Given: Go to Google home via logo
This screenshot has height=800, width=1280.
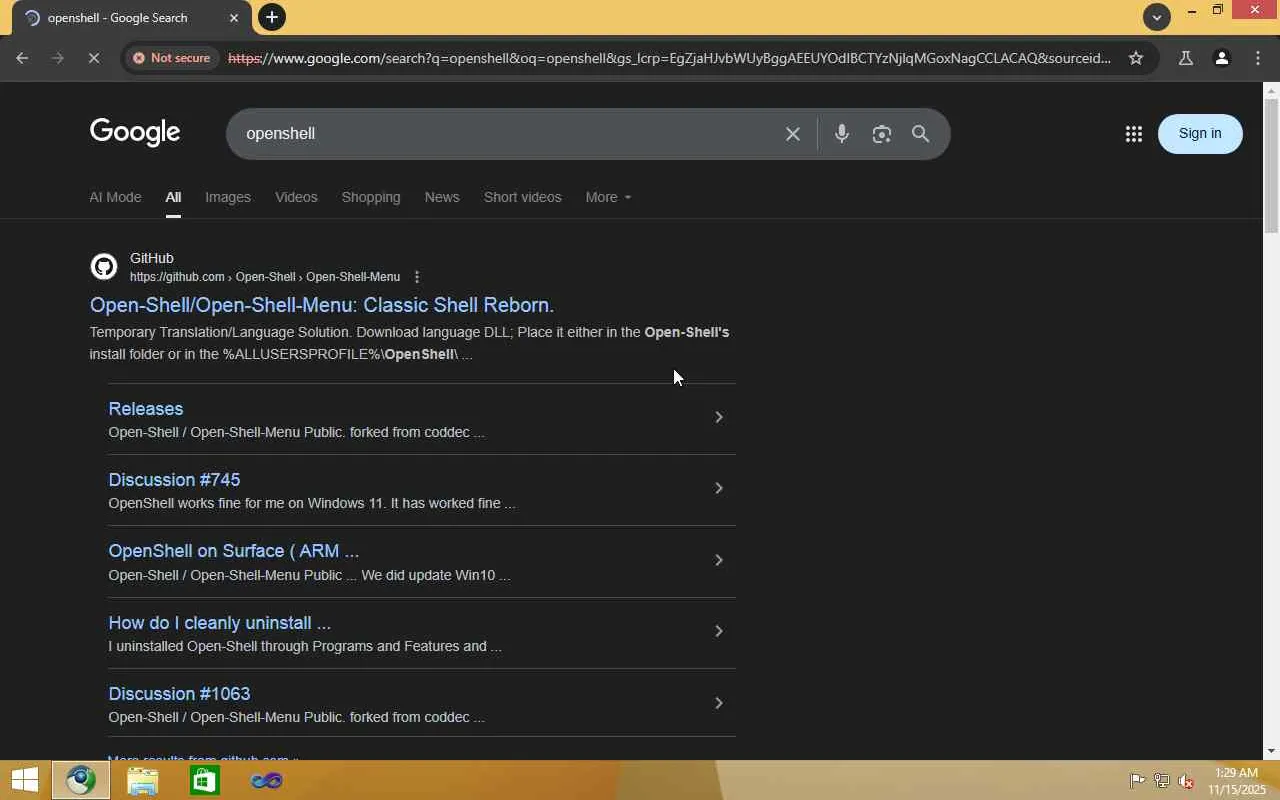Looking at the screenshot, I should point(135,132).
